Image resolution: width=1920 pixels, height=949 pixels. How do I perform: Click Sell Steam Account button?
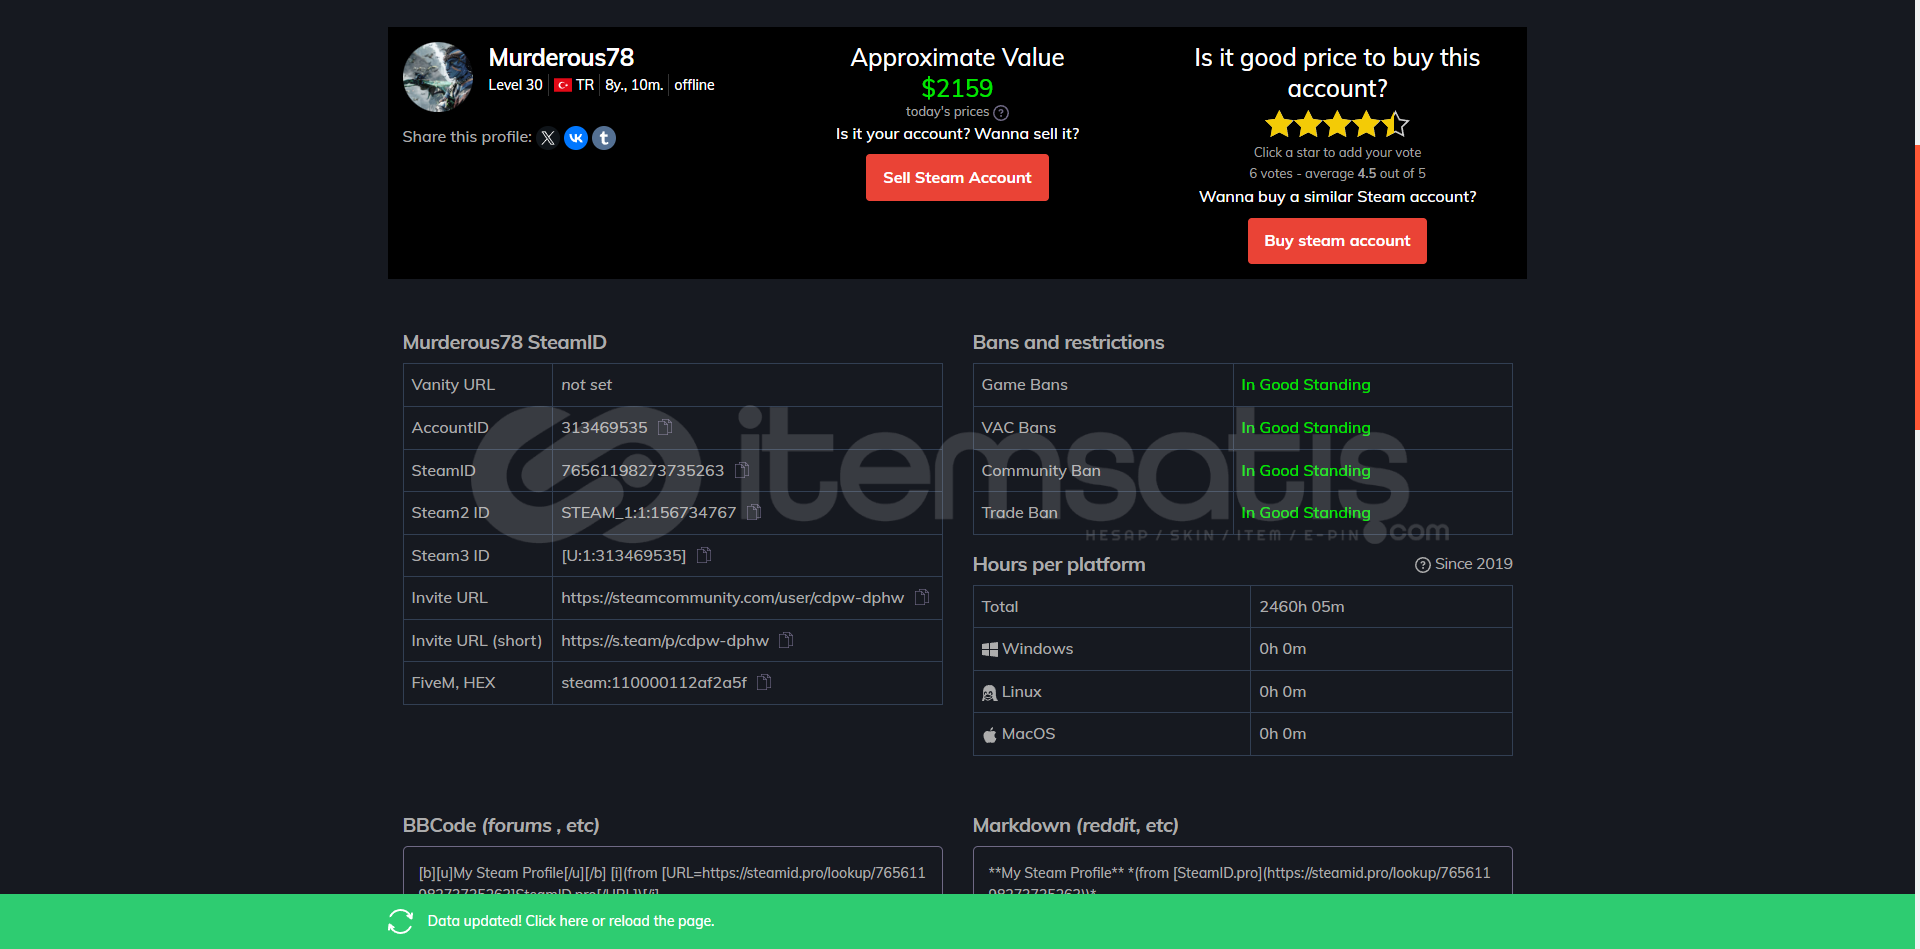[957, 177]
